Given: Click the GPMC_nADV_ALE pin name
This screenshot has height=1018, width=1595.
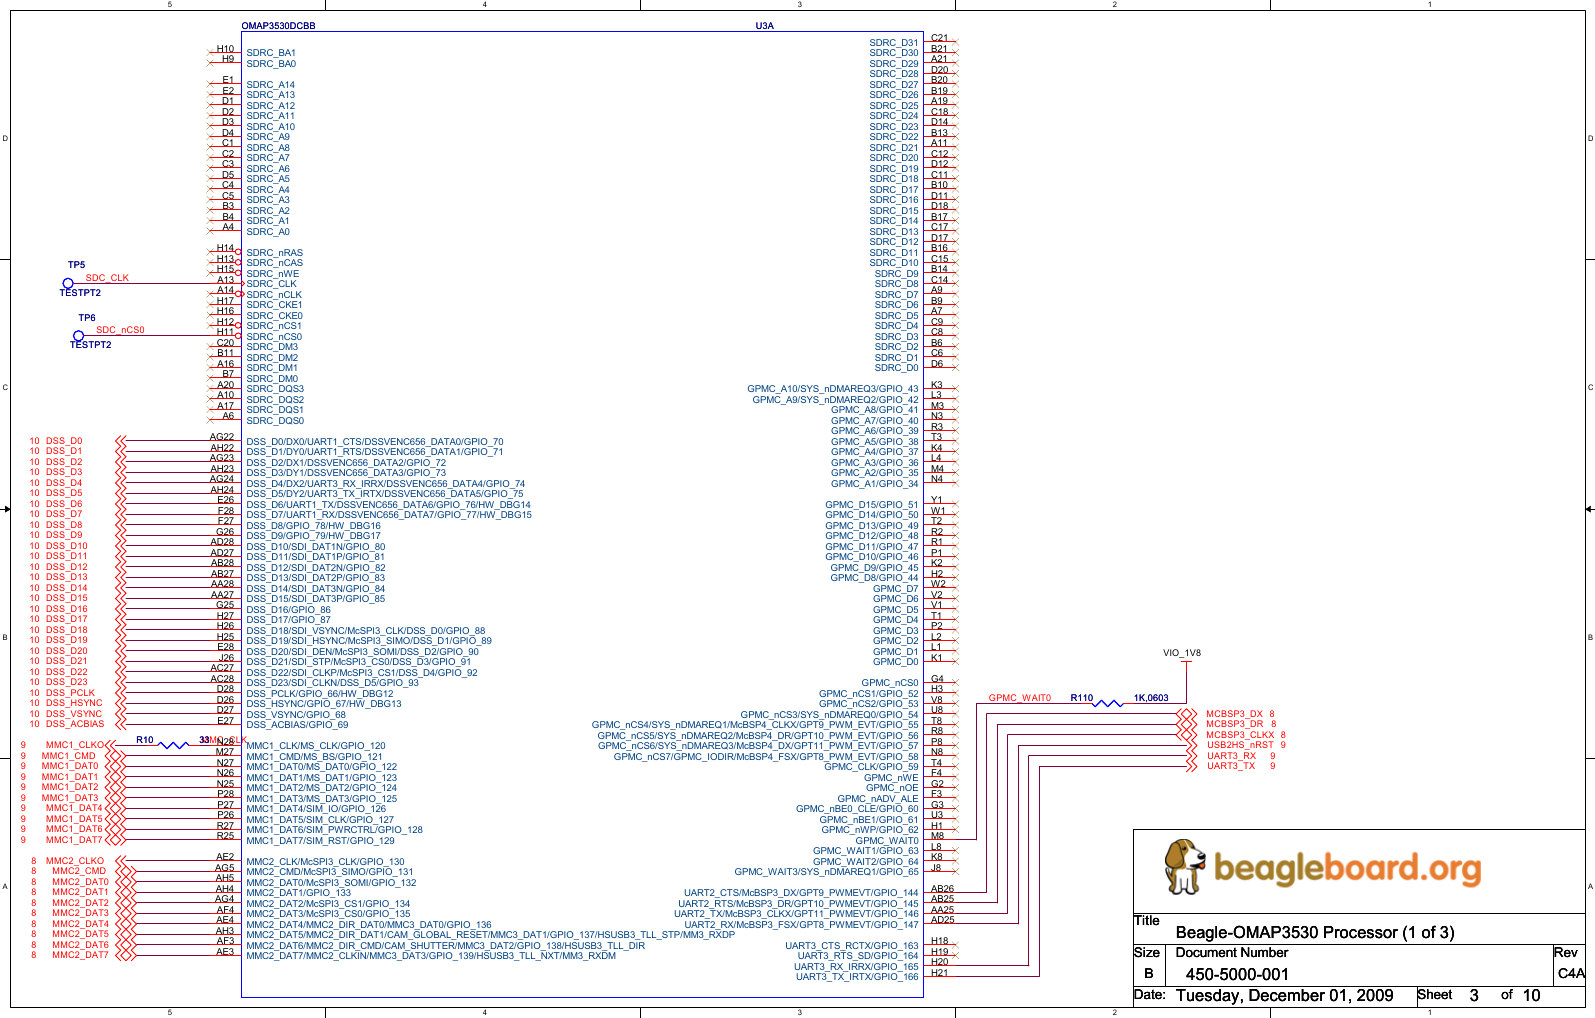Looking at the screenshot, I should [878, 799].
